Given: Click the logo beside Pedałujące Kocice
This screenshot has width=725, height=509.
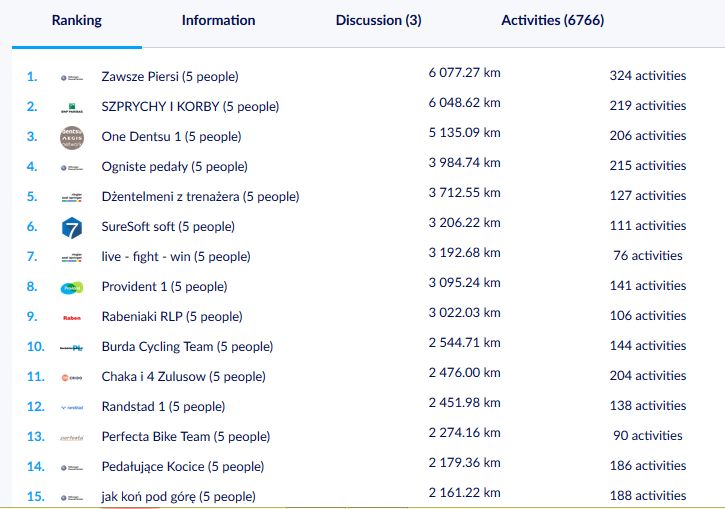Looking at the screenshot, I should coord(72,468).
